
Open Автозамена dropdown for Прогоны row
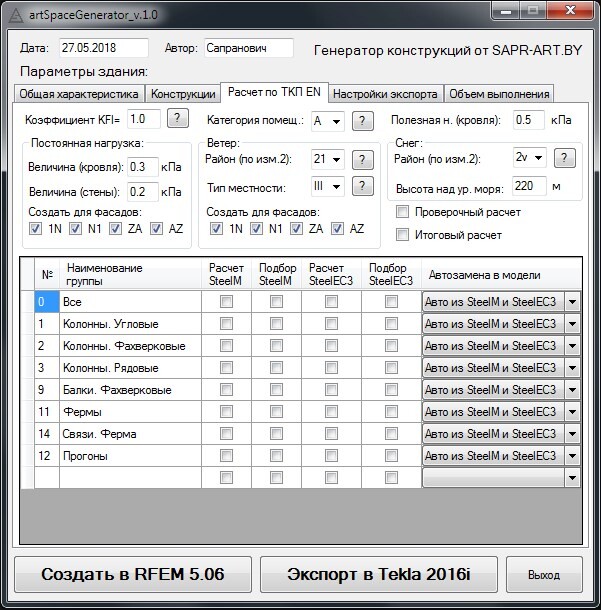click(x=572, y=456)
